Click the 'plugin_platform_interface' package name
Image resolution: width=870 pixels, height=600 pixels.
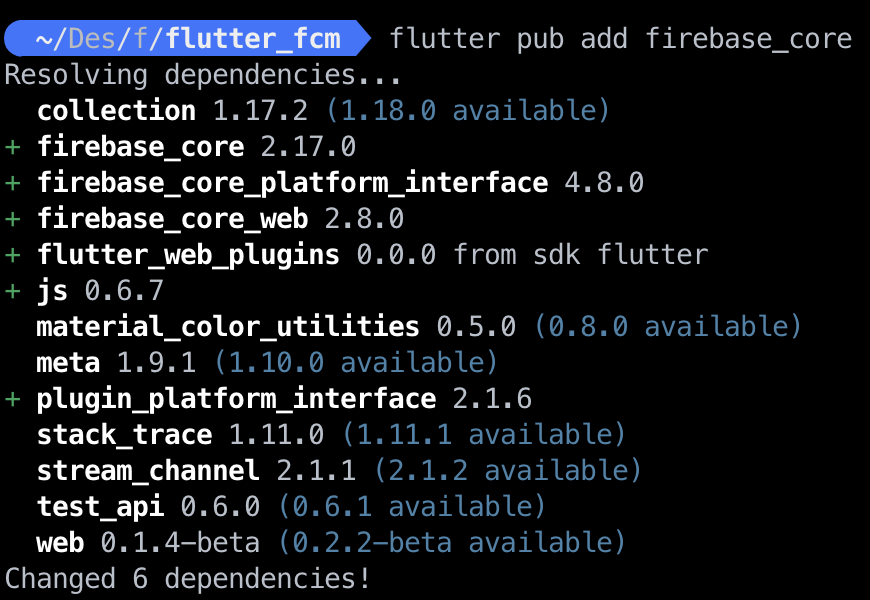point(236,399)
